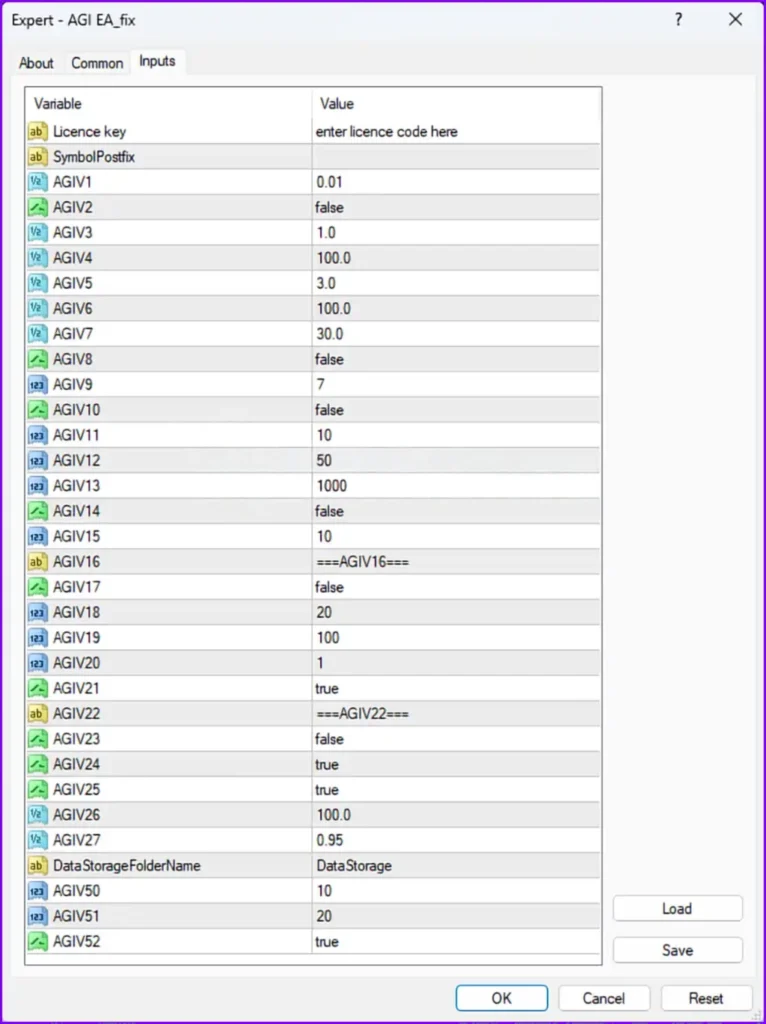
Task: Select the ===AGIV16=== value cell
Action: tap(456, 562)
